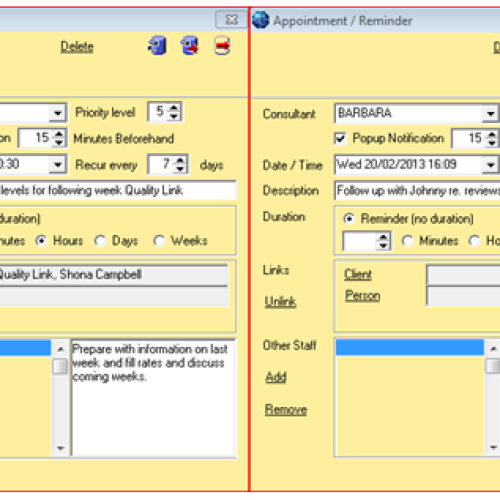
Task: Decrease the Recur every days value
Action: click(x=180, y=168)
